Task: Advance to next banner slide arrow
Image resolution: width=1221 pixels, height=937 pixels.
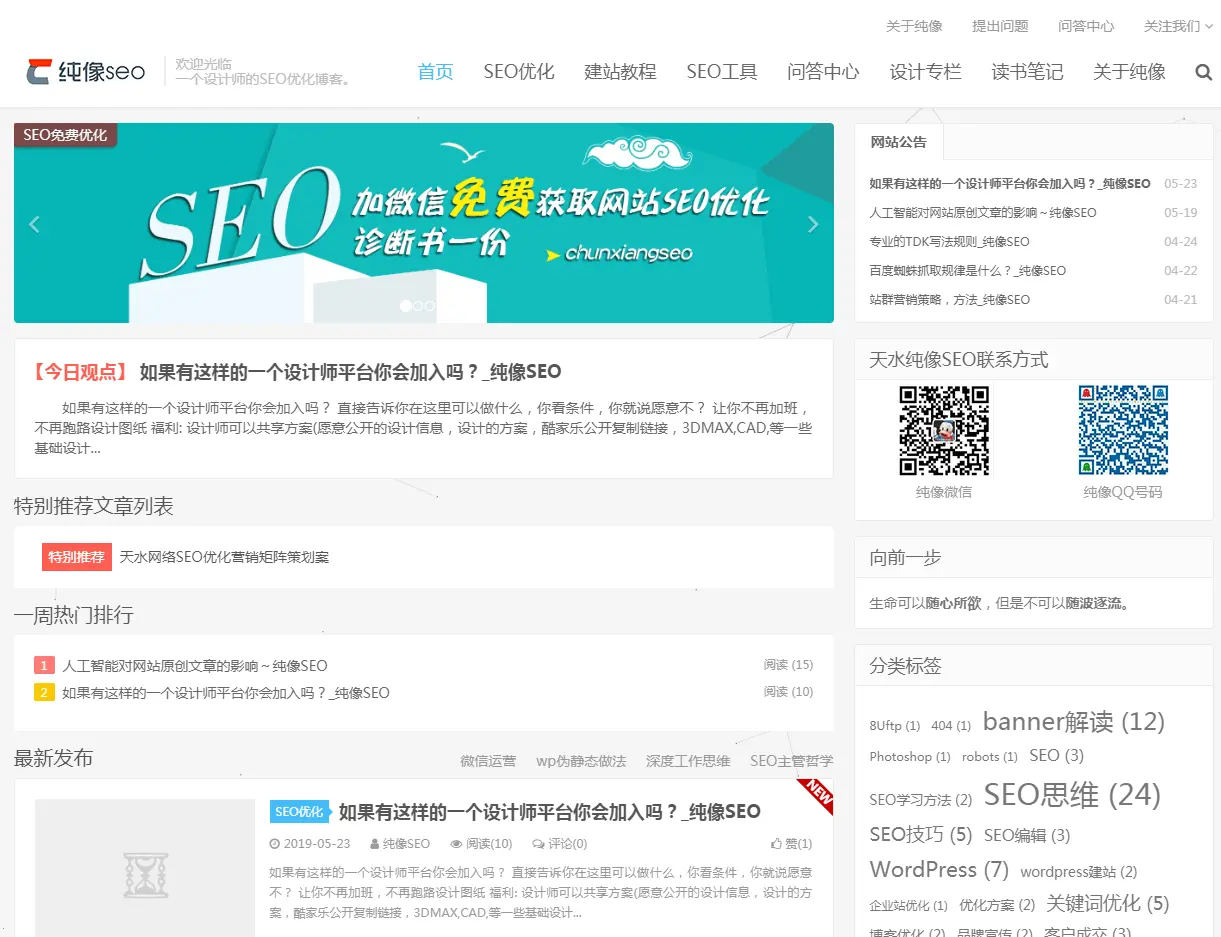Action: click(813, 224)
